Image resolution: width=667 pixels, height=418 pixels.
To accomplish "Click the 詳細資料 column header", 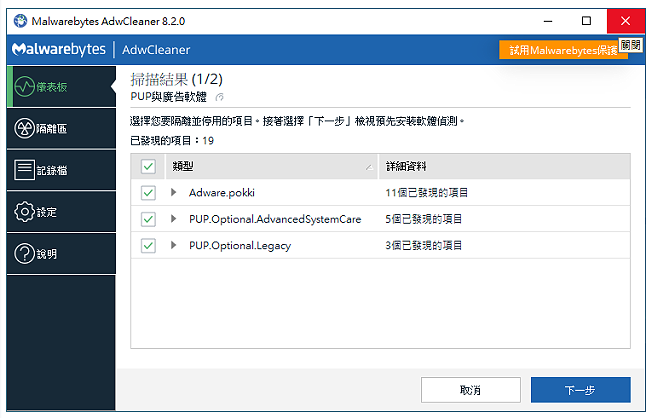I will (505, 166).
